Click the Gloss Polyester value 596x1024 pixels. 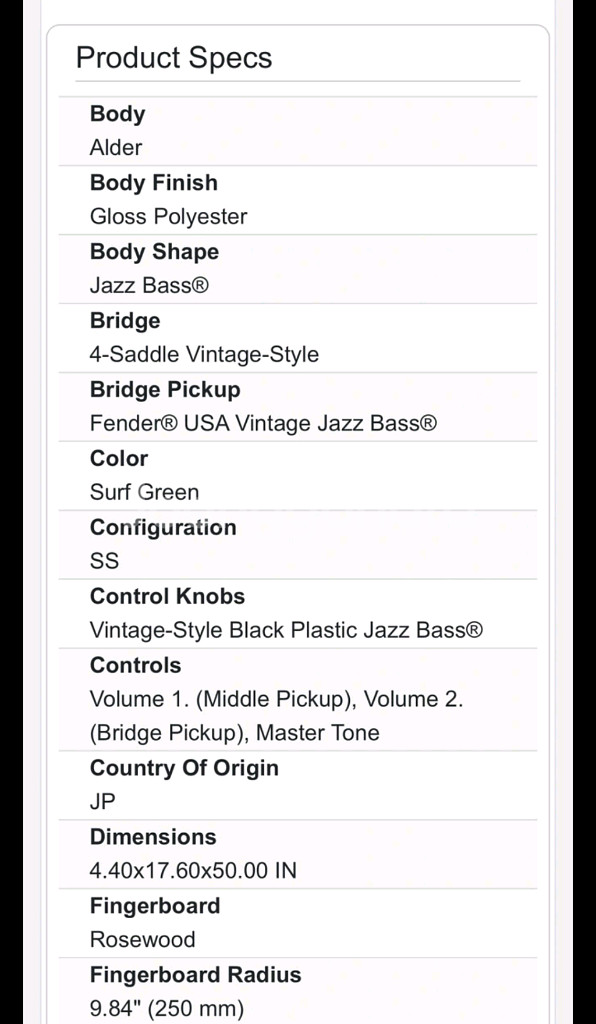168,217
